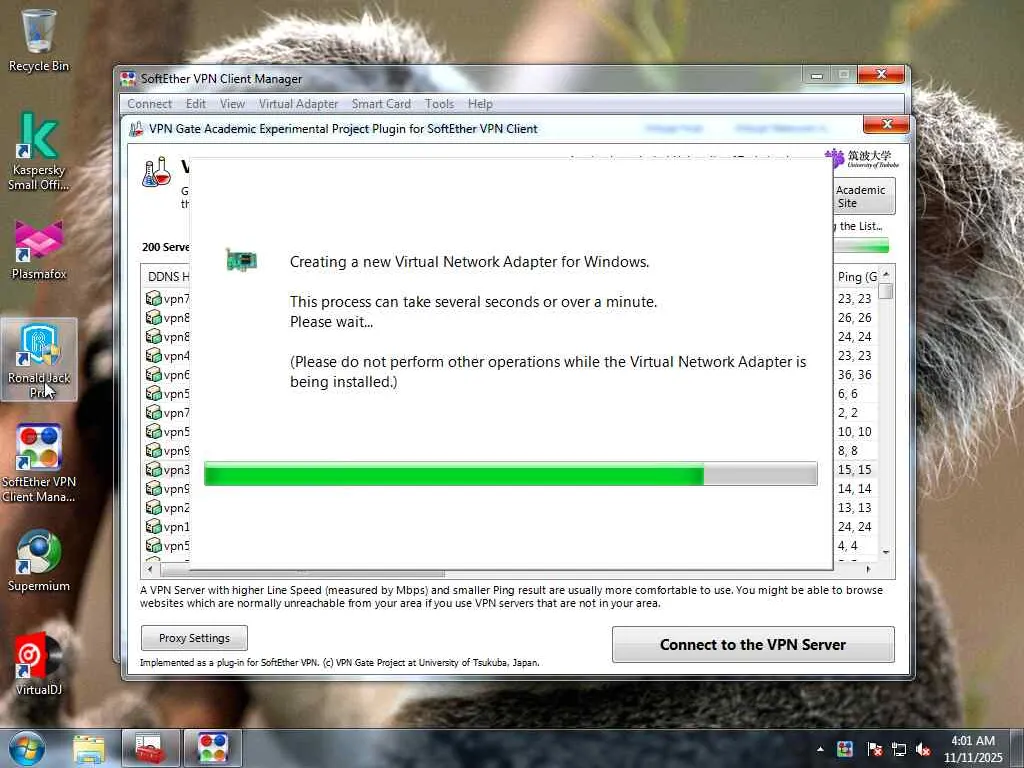Click the server list scroll-down arrow
The image size is (1024, 768).
click(x=886, y=552)
